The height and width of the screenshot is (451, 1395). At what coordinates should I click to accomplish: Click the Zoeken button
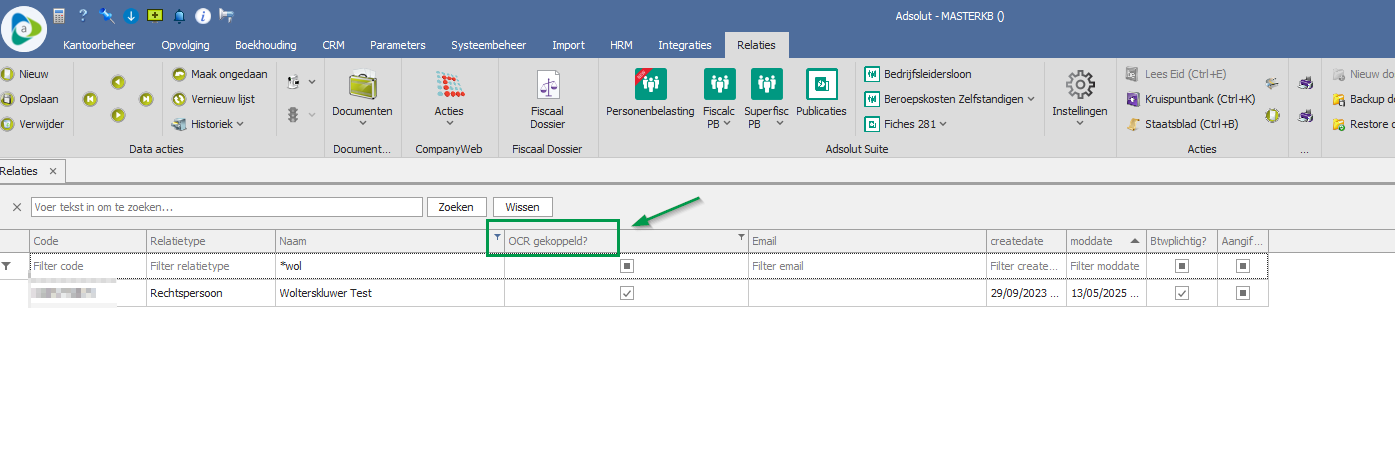pos(457,207)
